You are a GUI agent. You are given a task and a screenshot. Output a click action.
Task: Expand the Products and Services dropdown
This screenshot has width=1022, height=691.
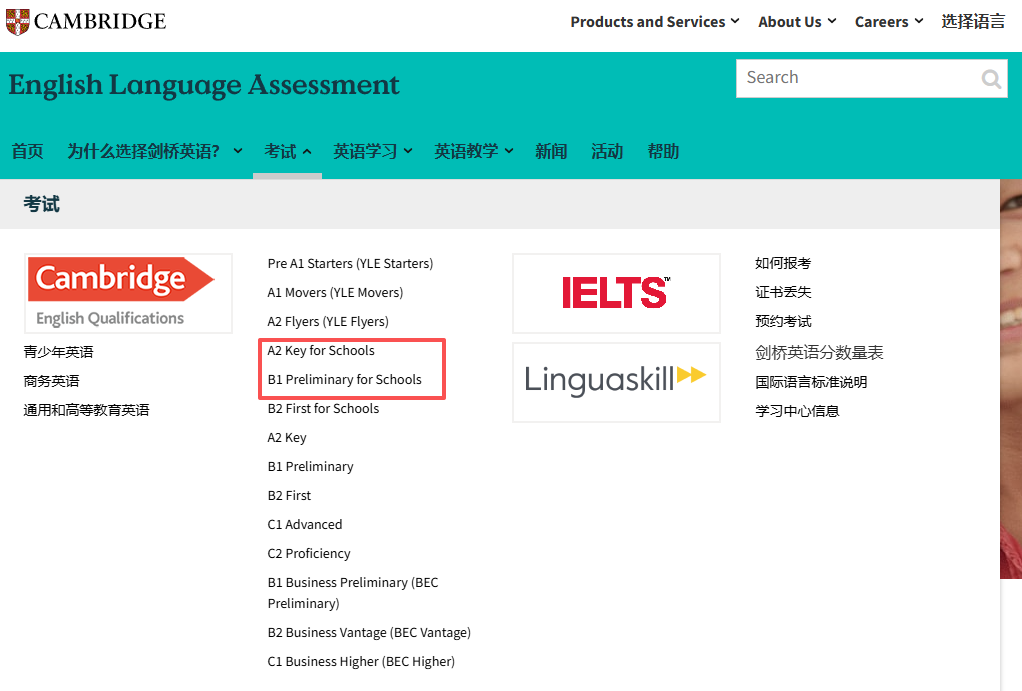pos(654,22)
